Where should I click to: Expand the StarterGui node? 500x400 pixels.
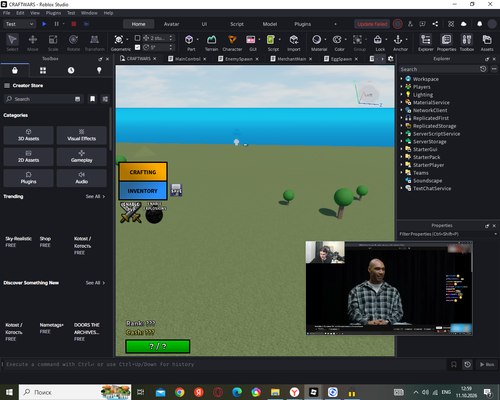click(x=401, y=149)
